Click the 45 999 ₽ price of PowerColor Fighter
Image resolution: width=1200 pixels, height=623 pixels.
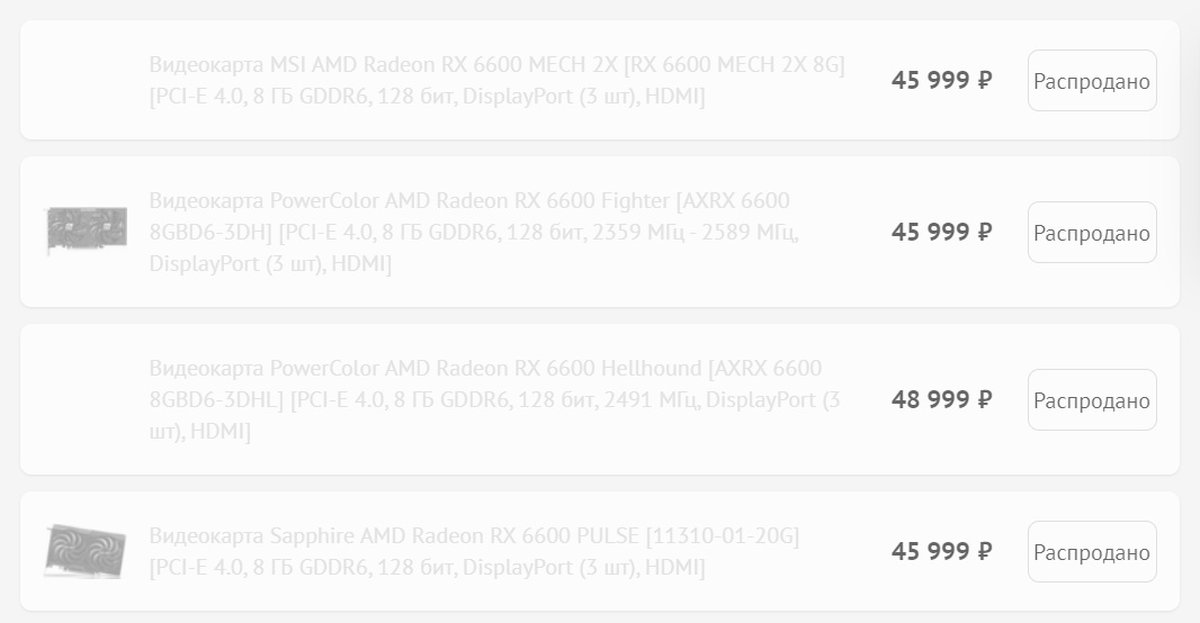tap(941, 232)
